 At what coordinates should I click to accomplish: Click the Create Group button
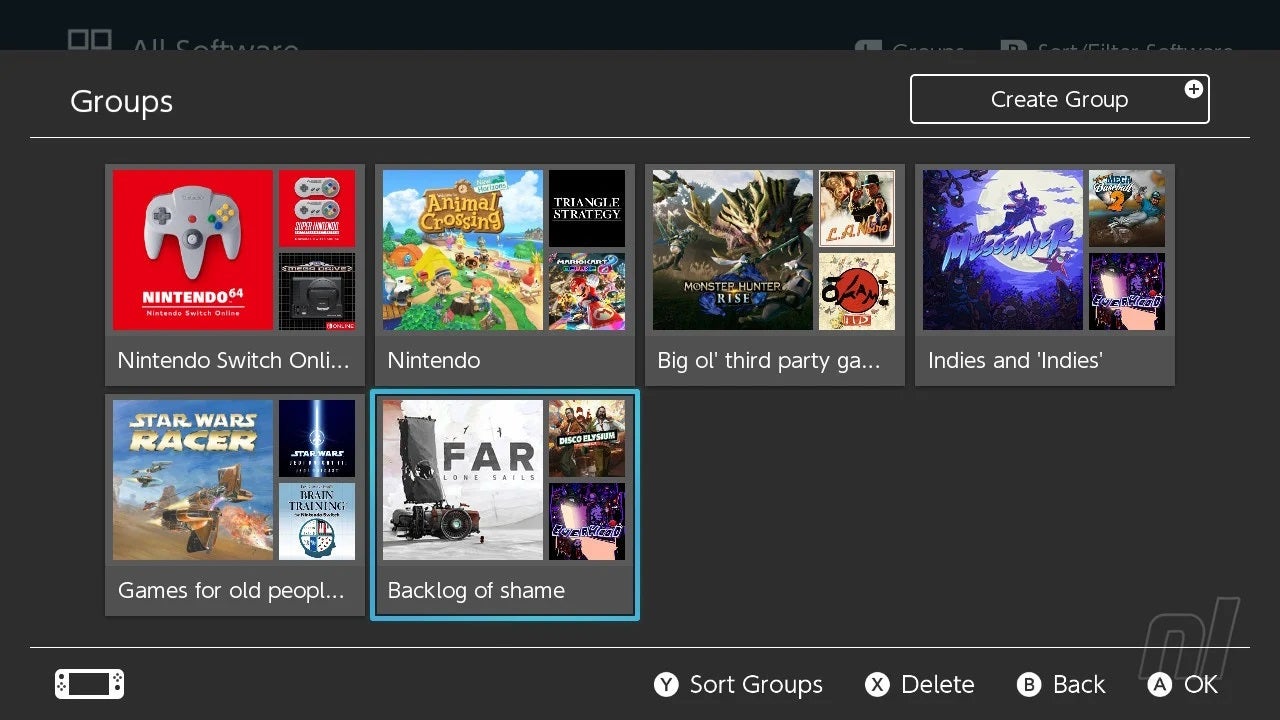tap(1059, 99)
